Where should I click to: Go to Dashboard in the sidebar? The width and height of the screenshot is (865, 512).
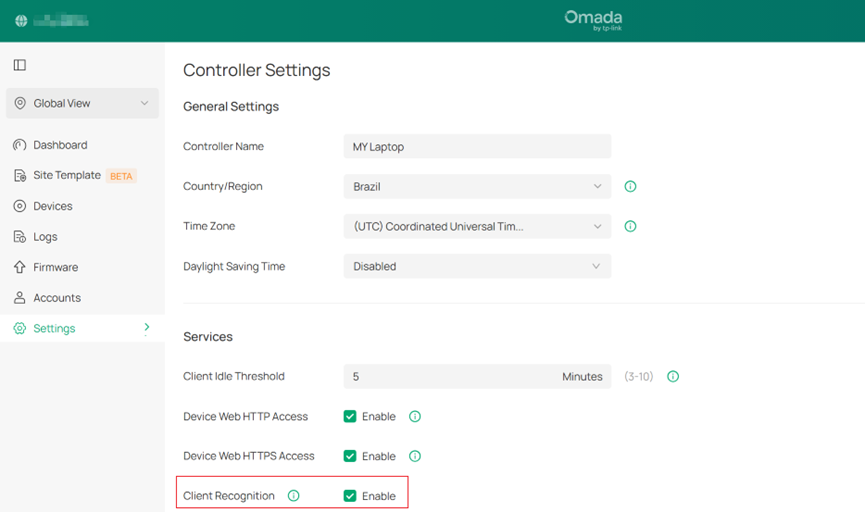pos(60,145)
